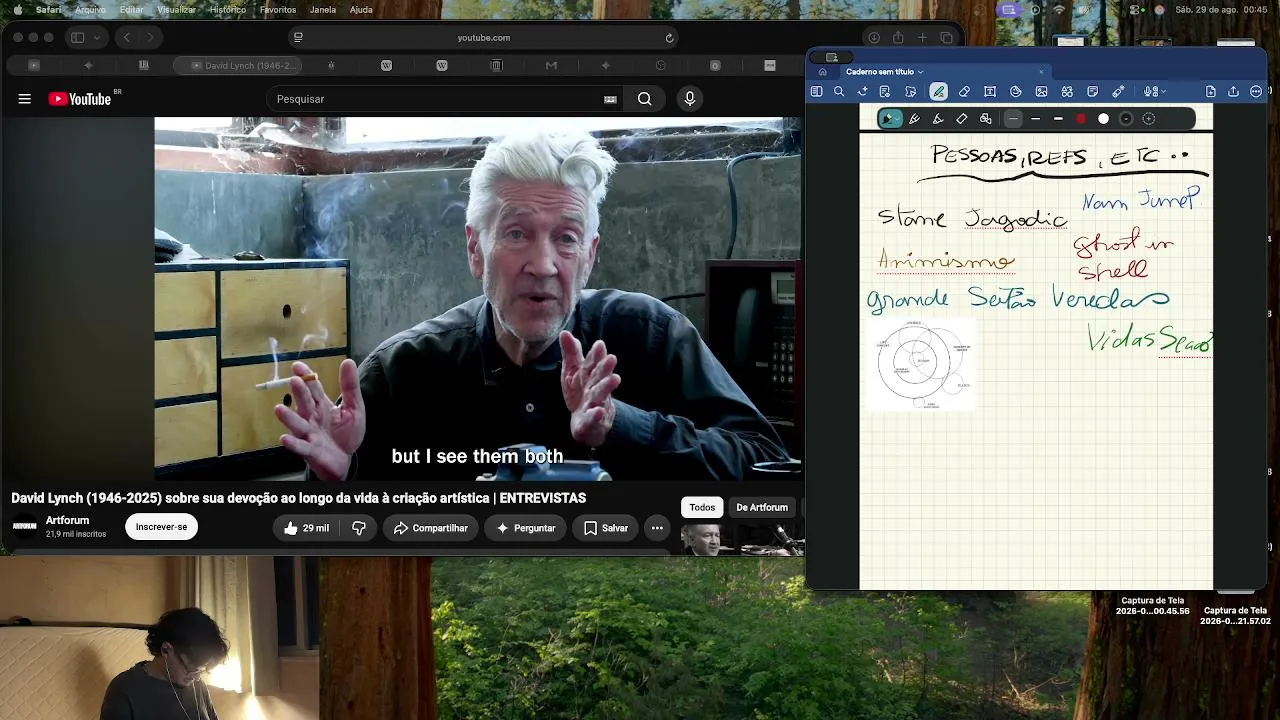Save the video with Salvar
Image resolution: width=1280 pixels, height=720 pixels.
pos(606,528)
